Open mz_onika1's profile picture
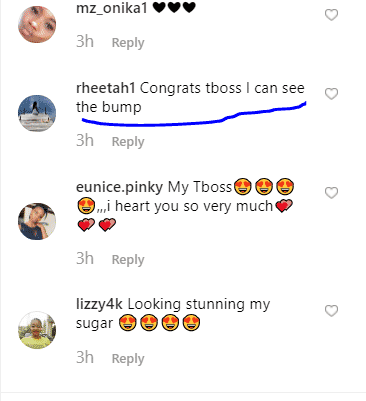 click(x=37, y=24)
